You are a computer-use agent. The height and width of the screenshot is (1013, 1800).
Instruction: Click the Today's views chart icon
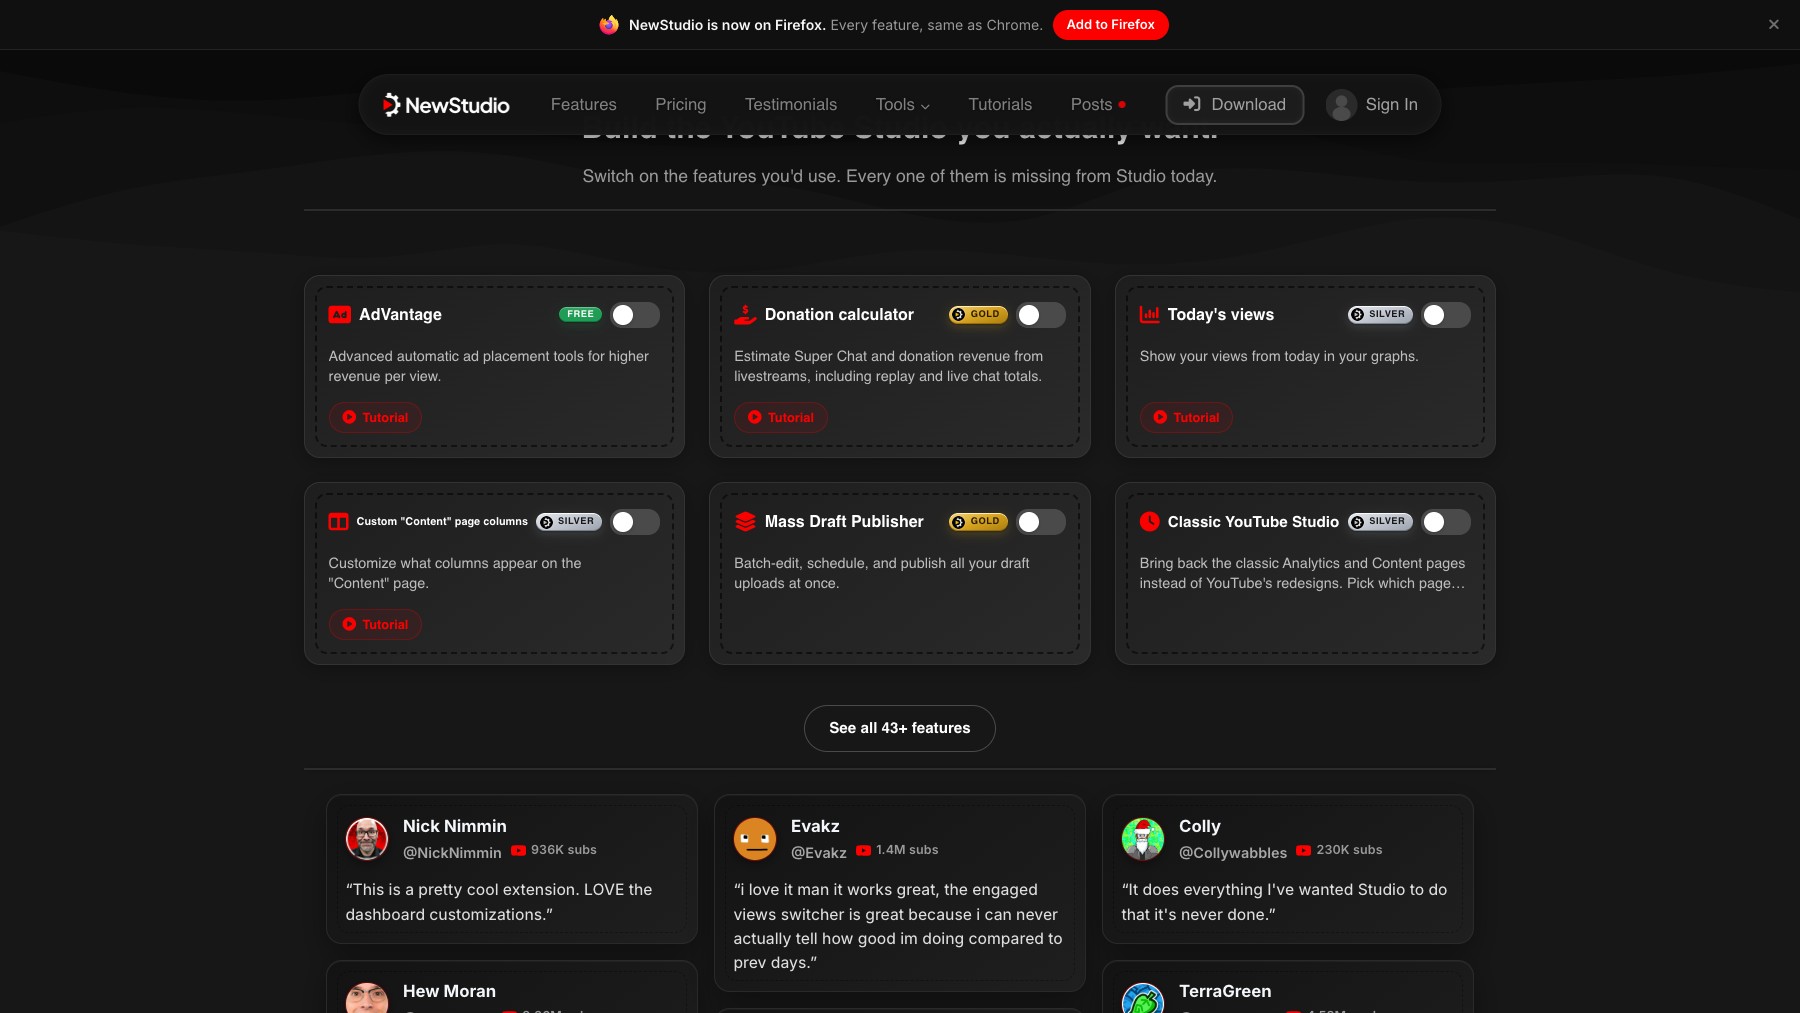click(1150, 314)
